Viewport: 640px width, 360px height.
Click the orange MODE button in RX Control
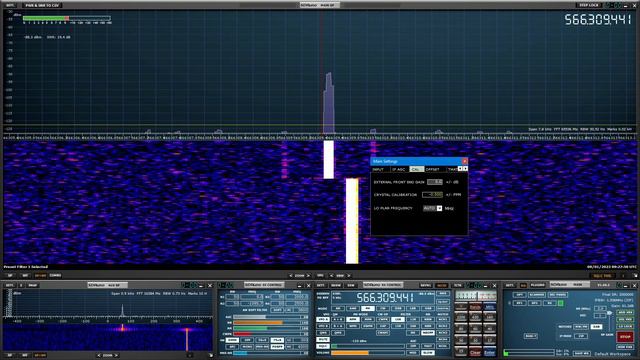[x=442, y=285]
